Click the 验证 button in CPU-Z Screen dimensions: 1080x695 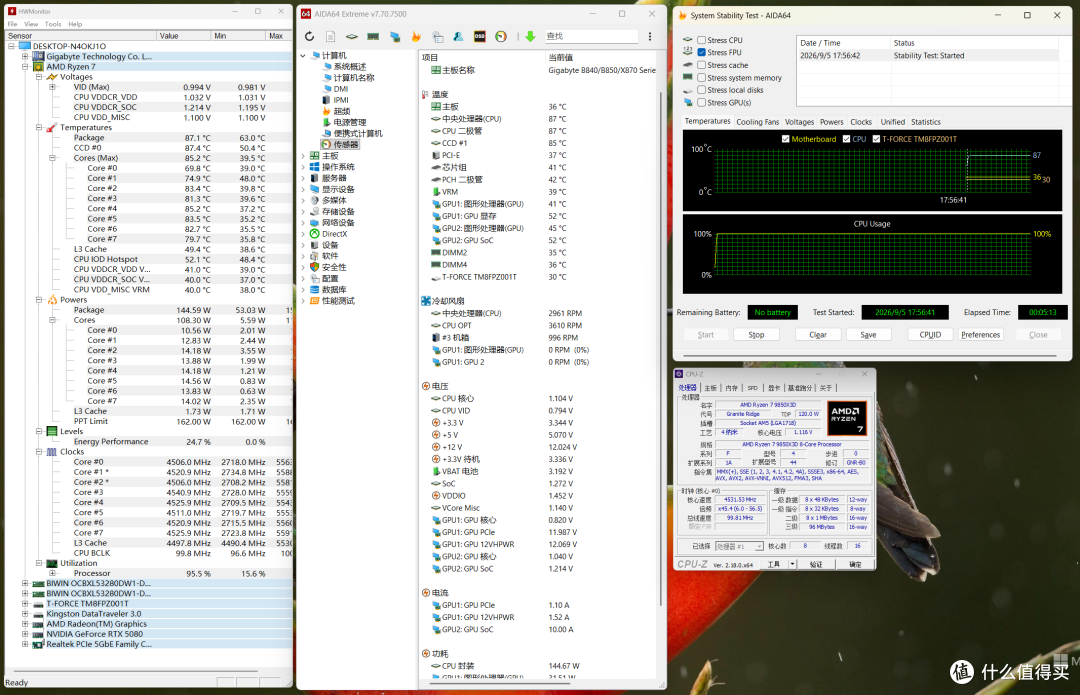tap(816, 564)
